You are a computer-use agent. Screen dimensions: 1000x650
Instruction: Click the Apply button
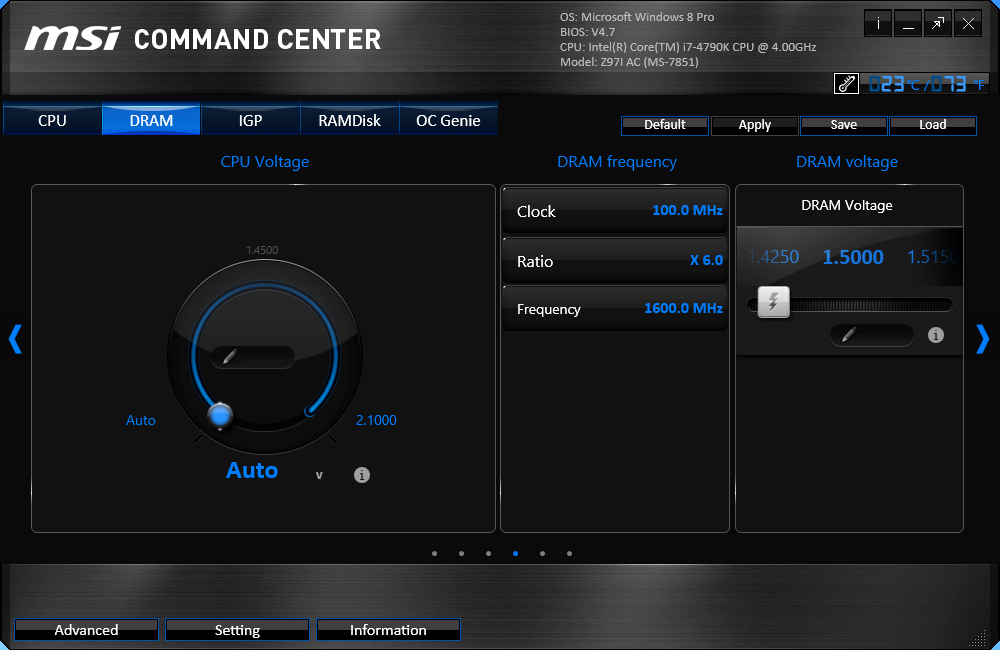point(754,125)
